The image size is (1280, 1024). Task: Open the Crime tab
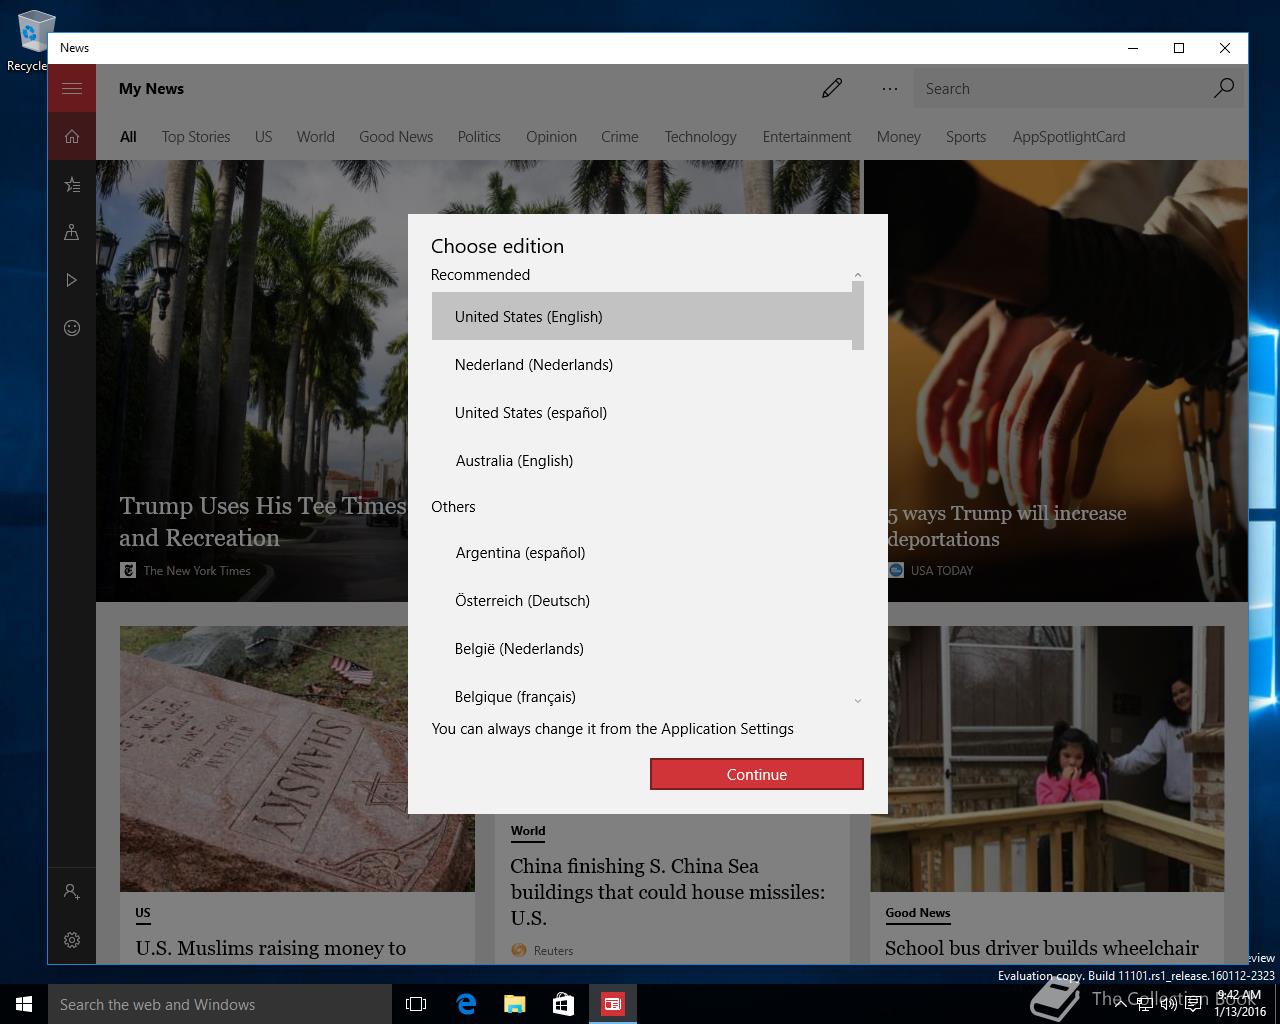[x=620, y=137]
